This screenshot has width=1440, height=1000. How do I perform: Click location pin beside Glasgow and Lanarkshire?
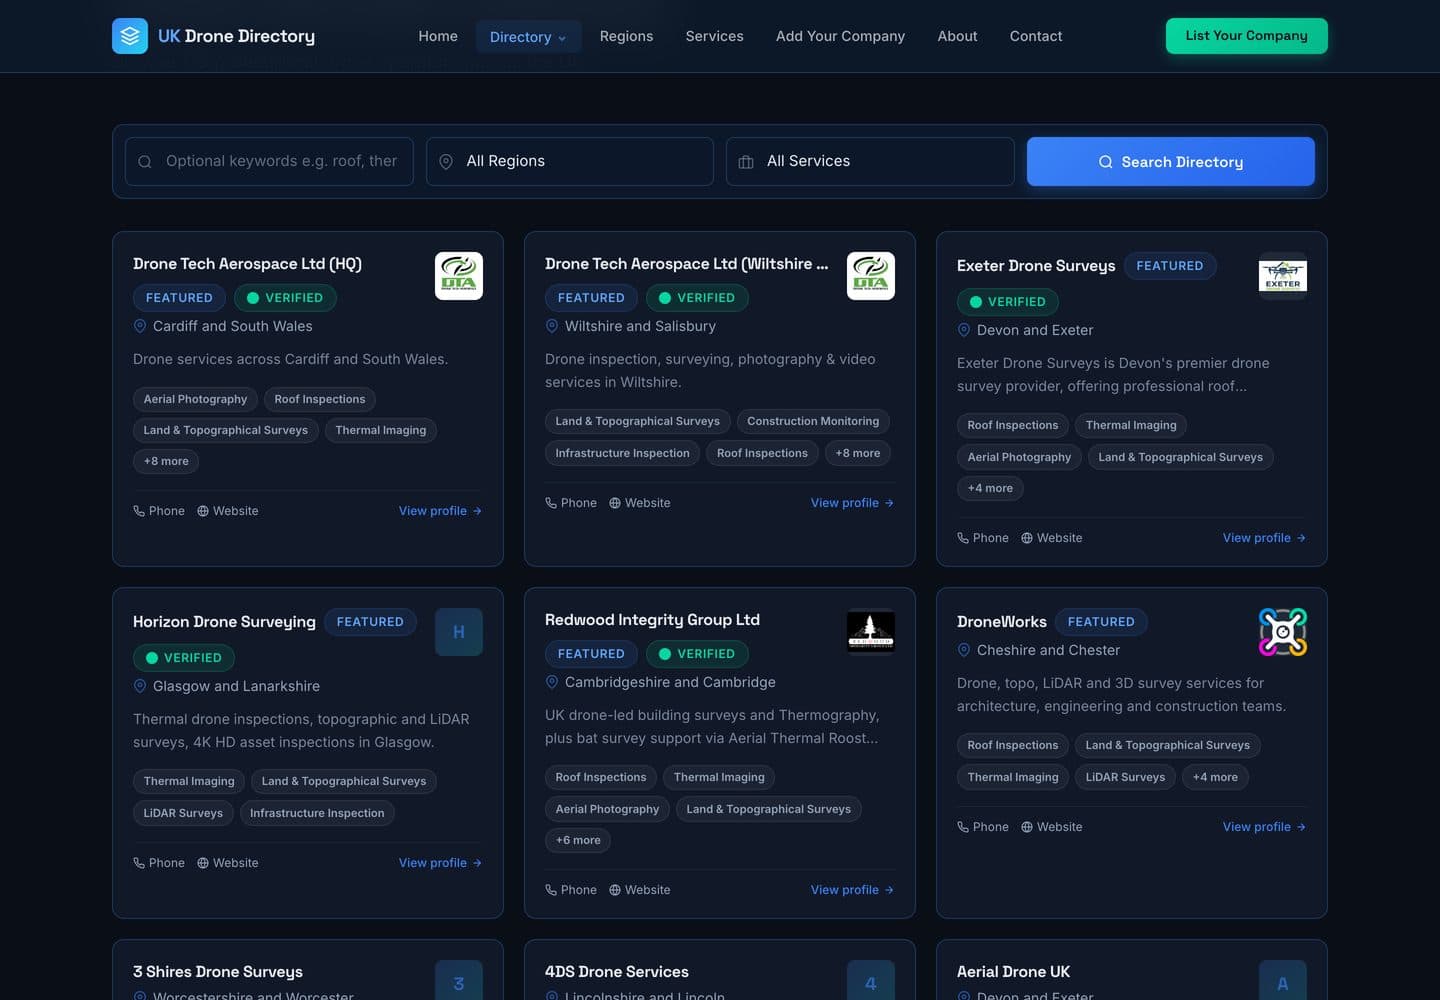tap(140, 686)
